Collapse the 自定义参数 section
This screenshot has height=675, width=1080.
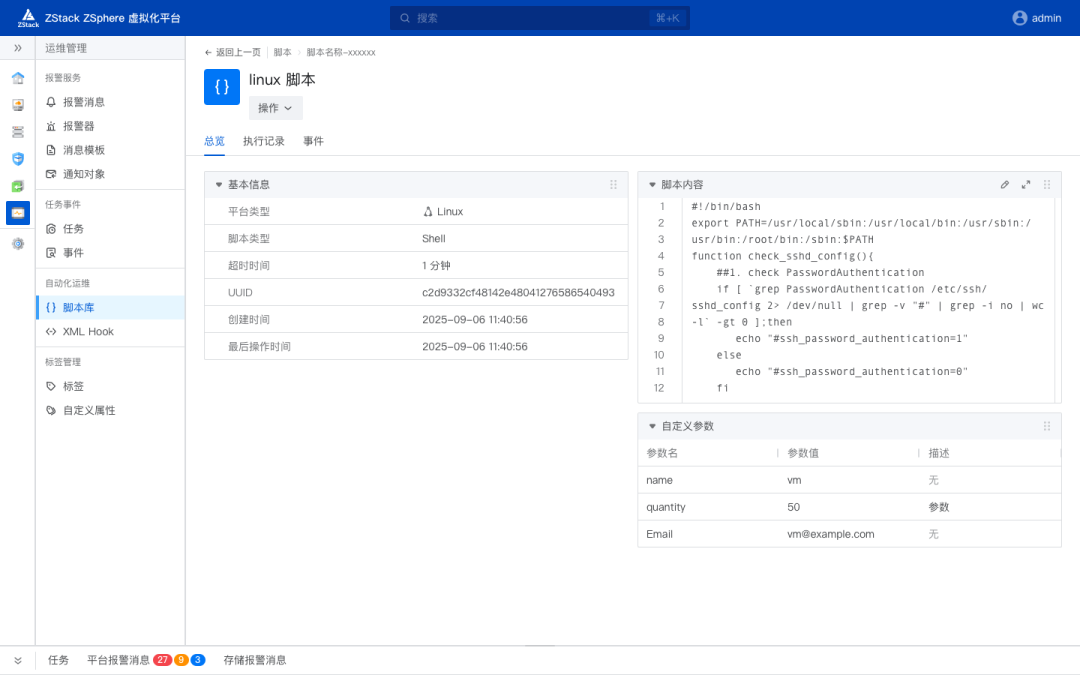[652, 426]
